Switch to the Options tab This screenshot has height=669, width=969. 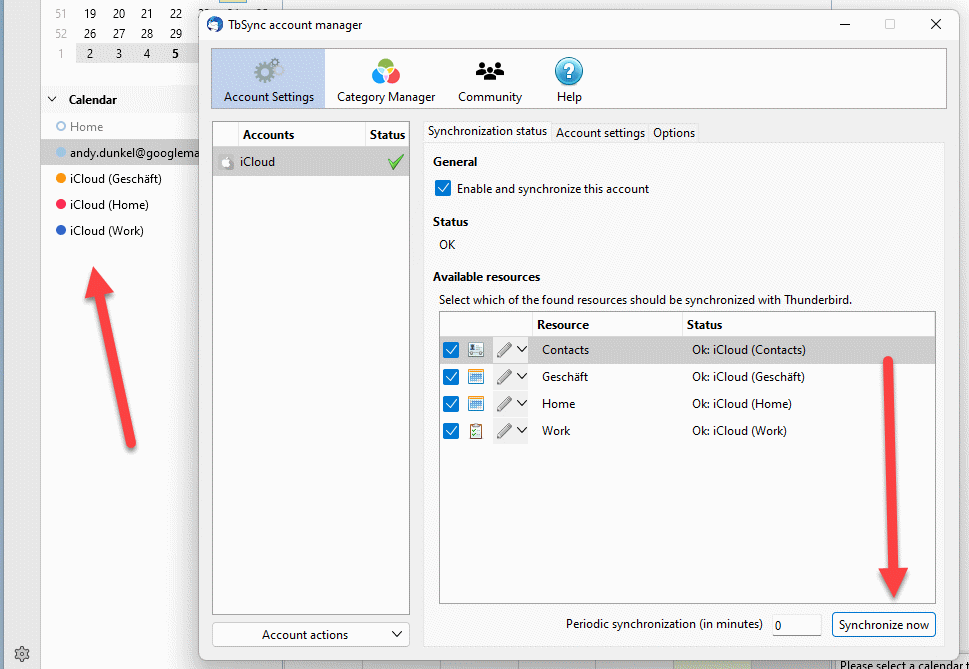tap(674, 133)
